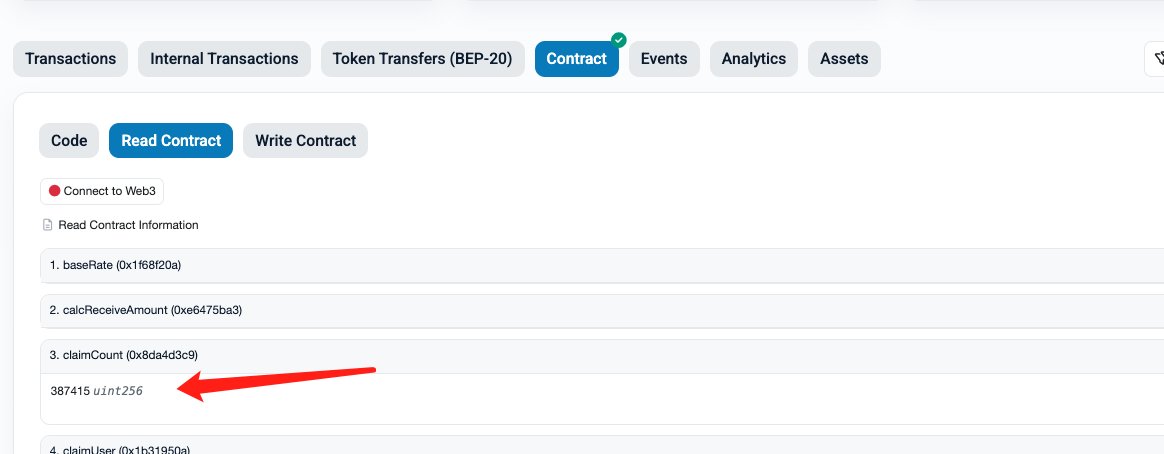Image resolution: width=1164 pixels, height=454 pixels.
Task: Open the Analytics tab
Action: pyautogui.click(x=753, y=59)
